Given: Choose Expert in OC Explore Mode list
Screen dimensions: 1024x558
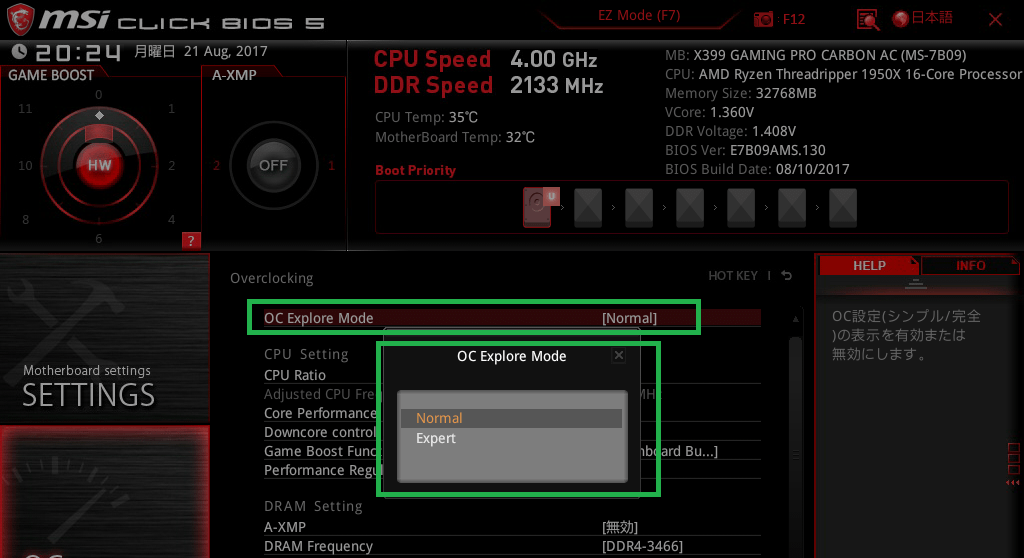Looking at the screenshot, I should pyautogui.click(x=511, y=438).
